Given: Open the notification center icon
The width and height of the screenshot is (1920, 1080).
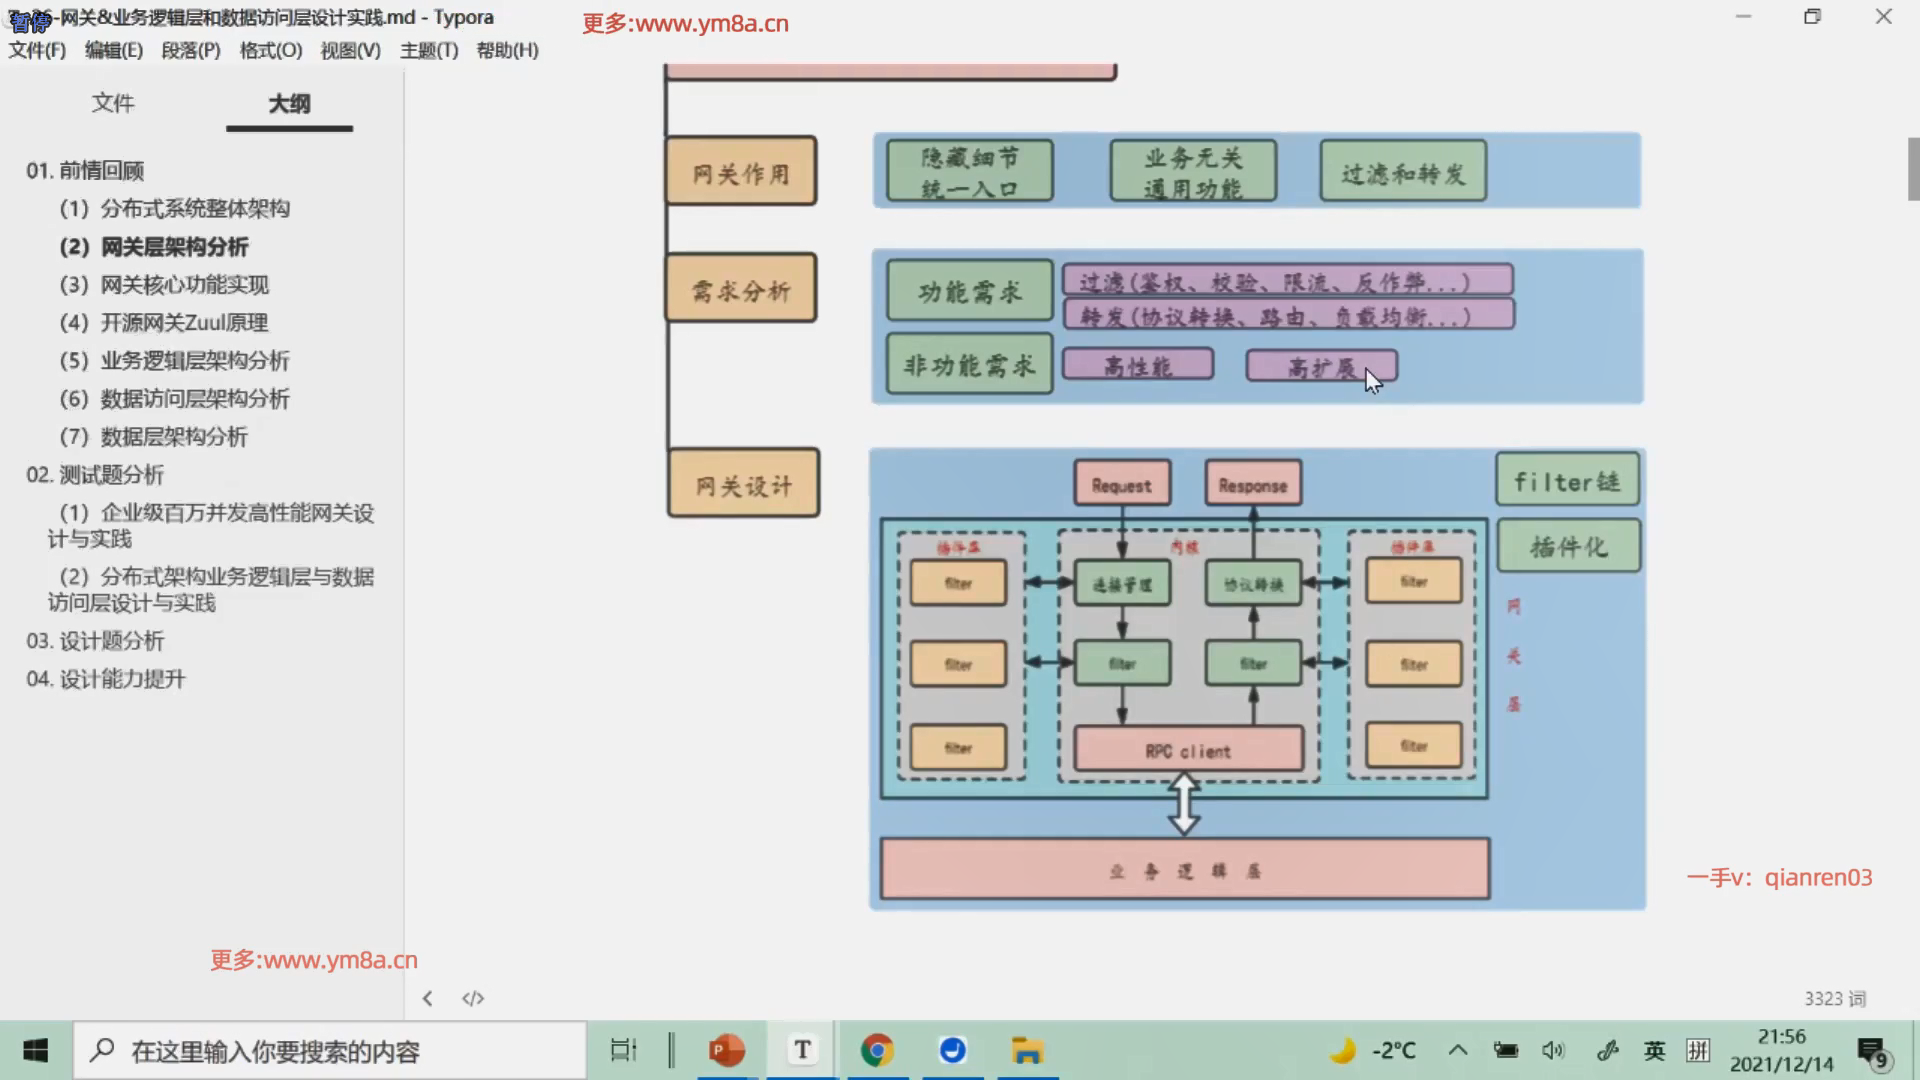Looking at the screenshot, I should point(1871,1051).
